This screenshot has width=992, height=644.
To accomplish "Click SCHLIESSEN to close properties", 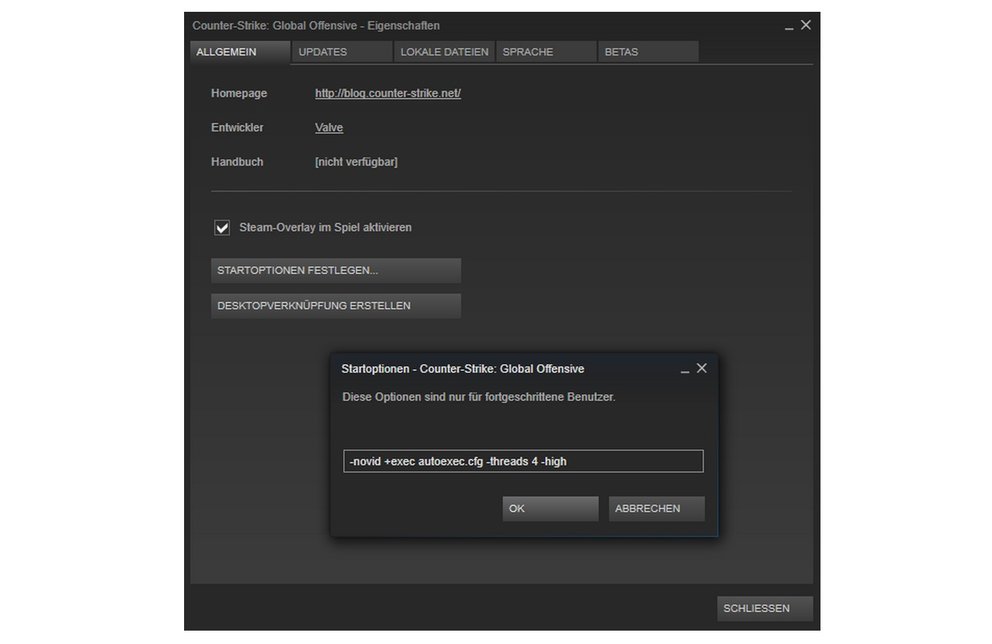I will 764,608.
